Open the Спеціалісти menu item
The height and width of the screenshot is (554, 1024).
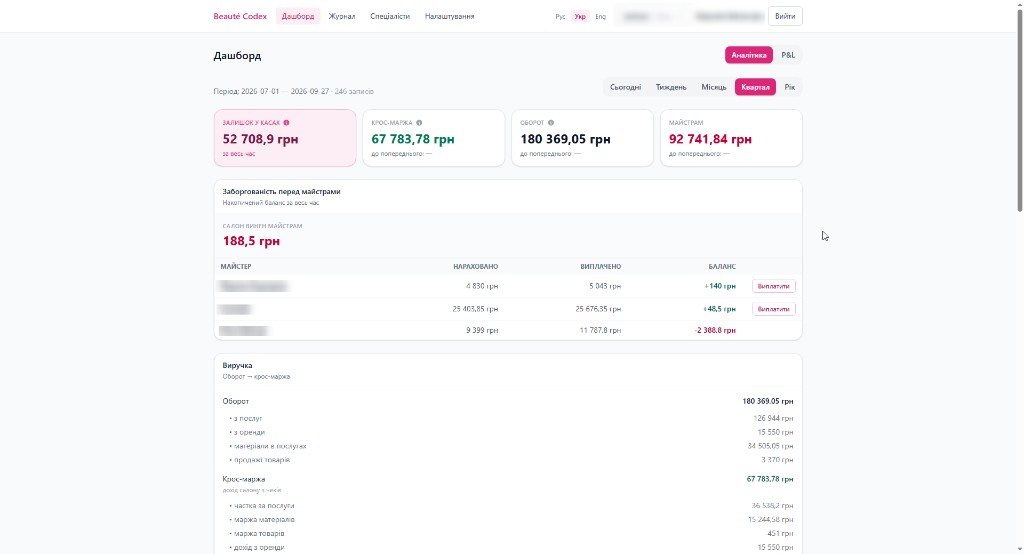[x=390, y=16]
